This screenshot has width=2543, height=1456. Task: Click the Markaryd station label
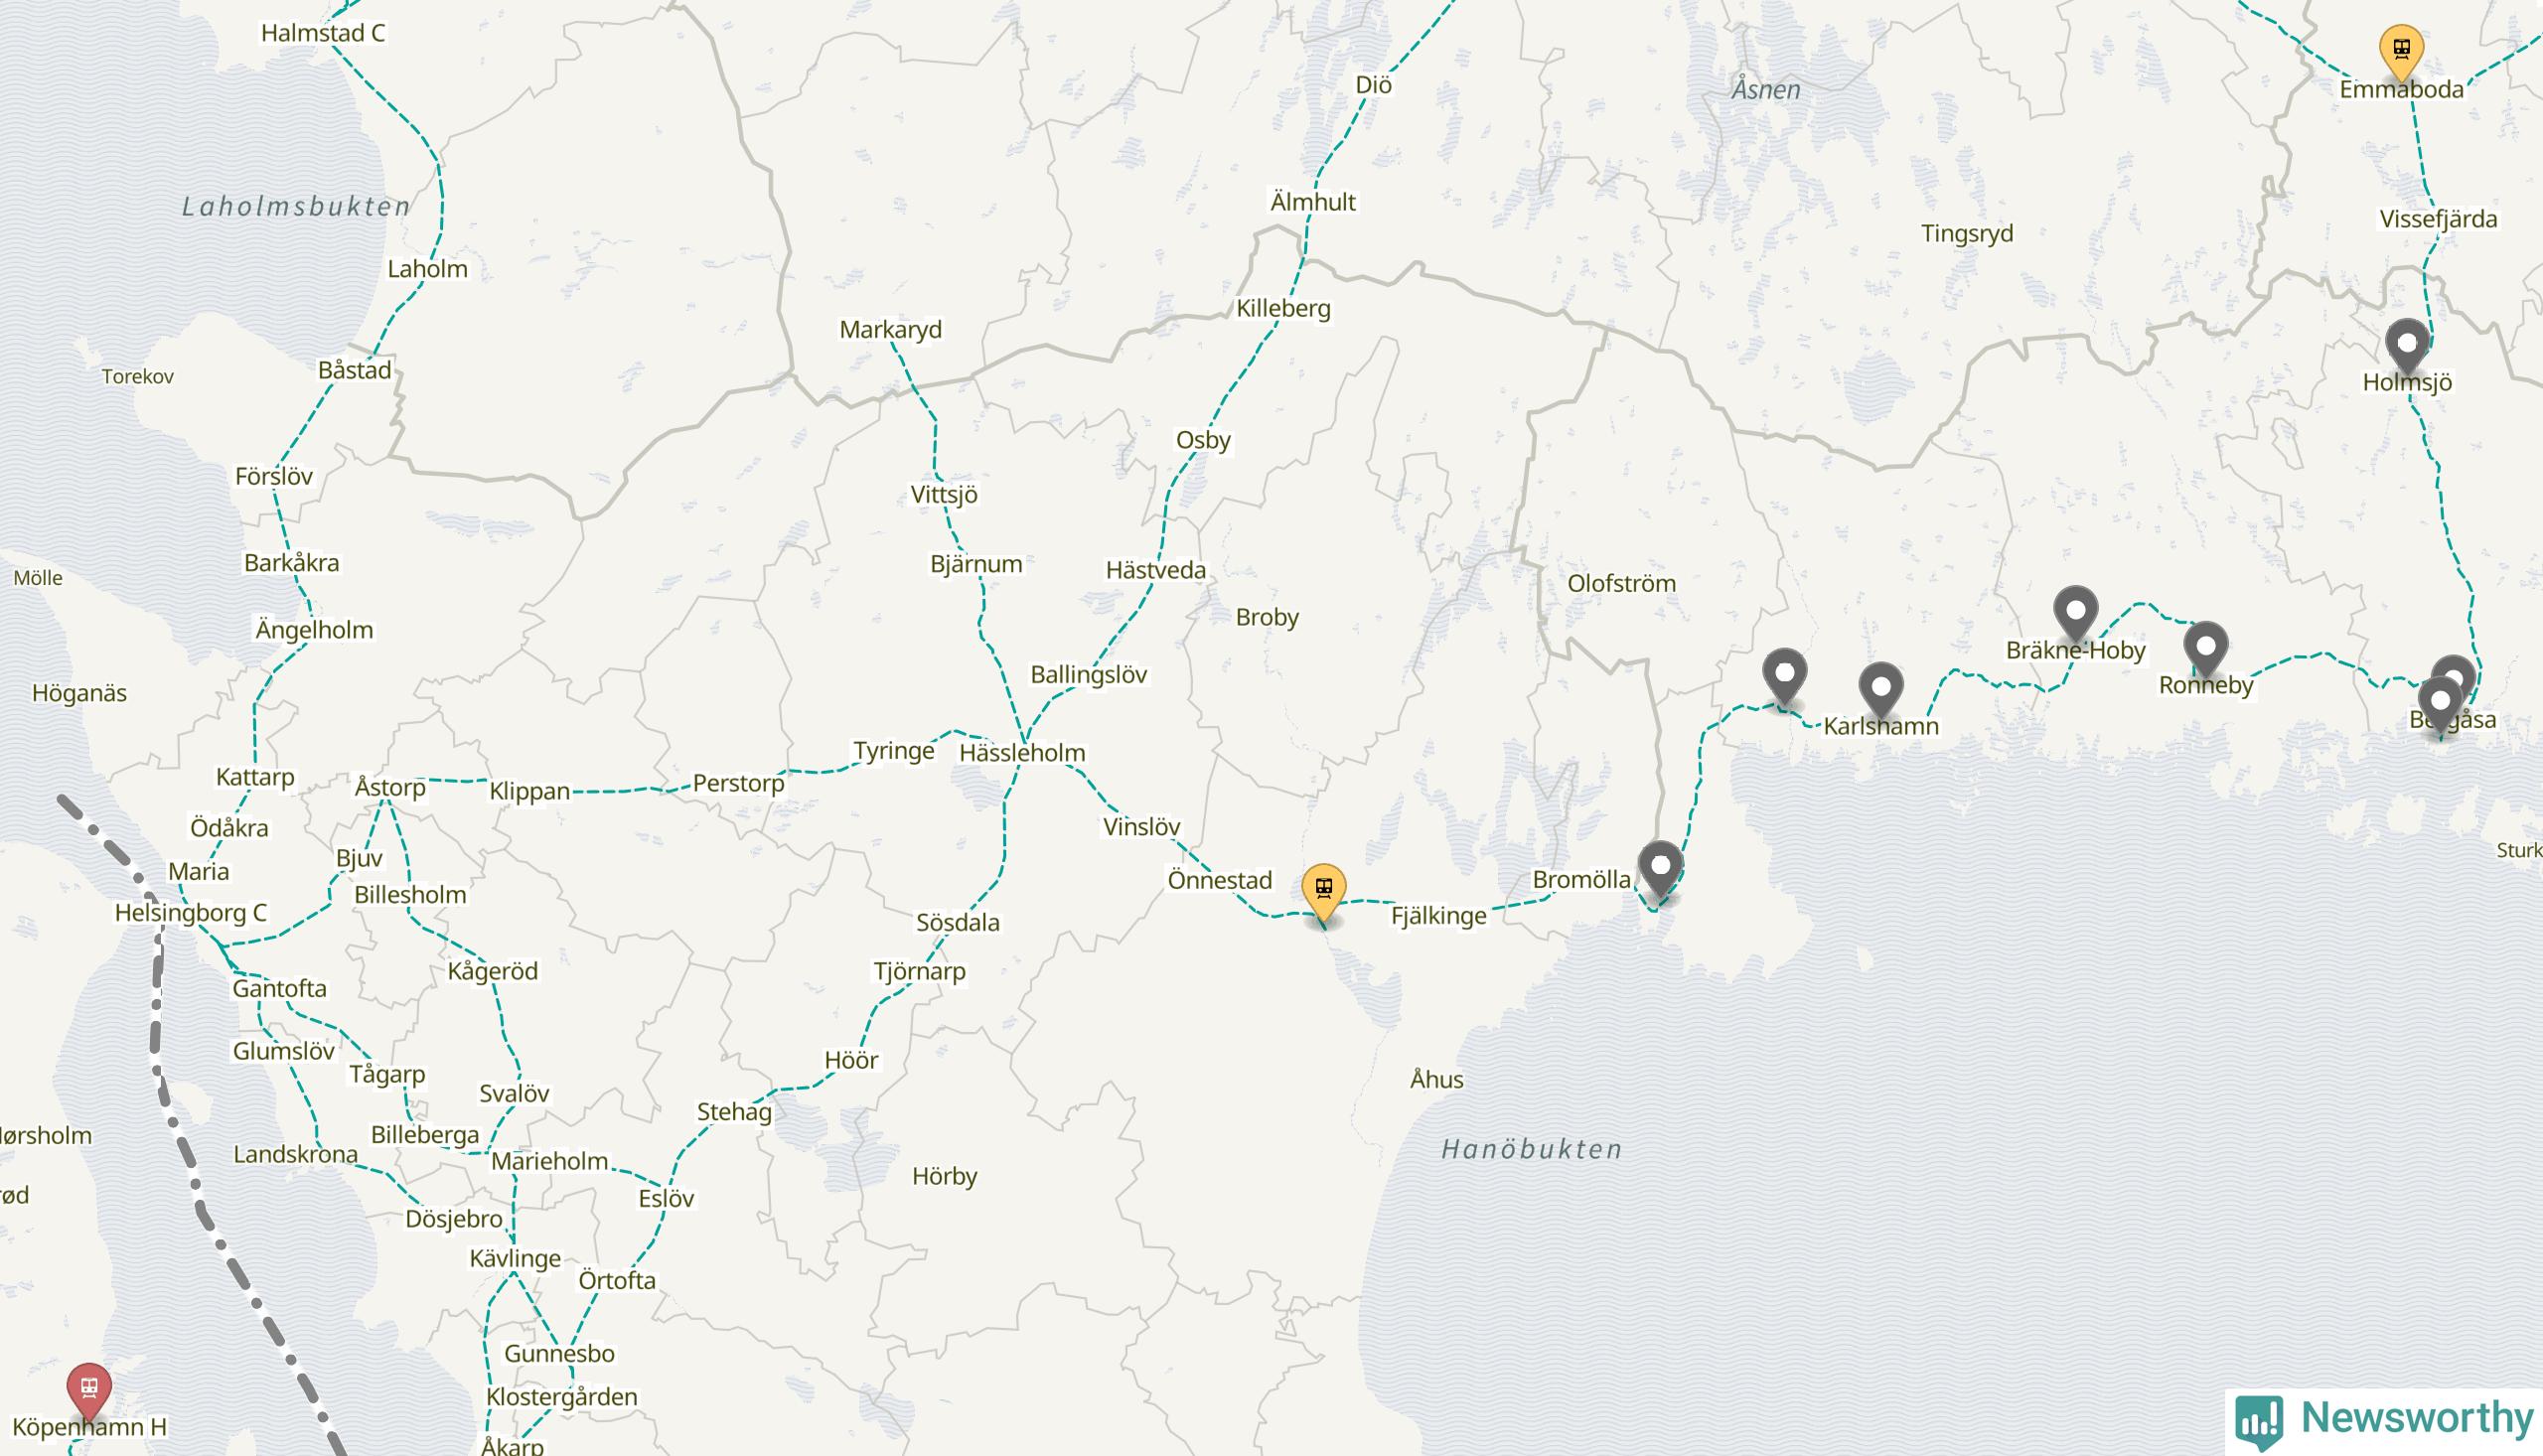(x=891, y=330)
